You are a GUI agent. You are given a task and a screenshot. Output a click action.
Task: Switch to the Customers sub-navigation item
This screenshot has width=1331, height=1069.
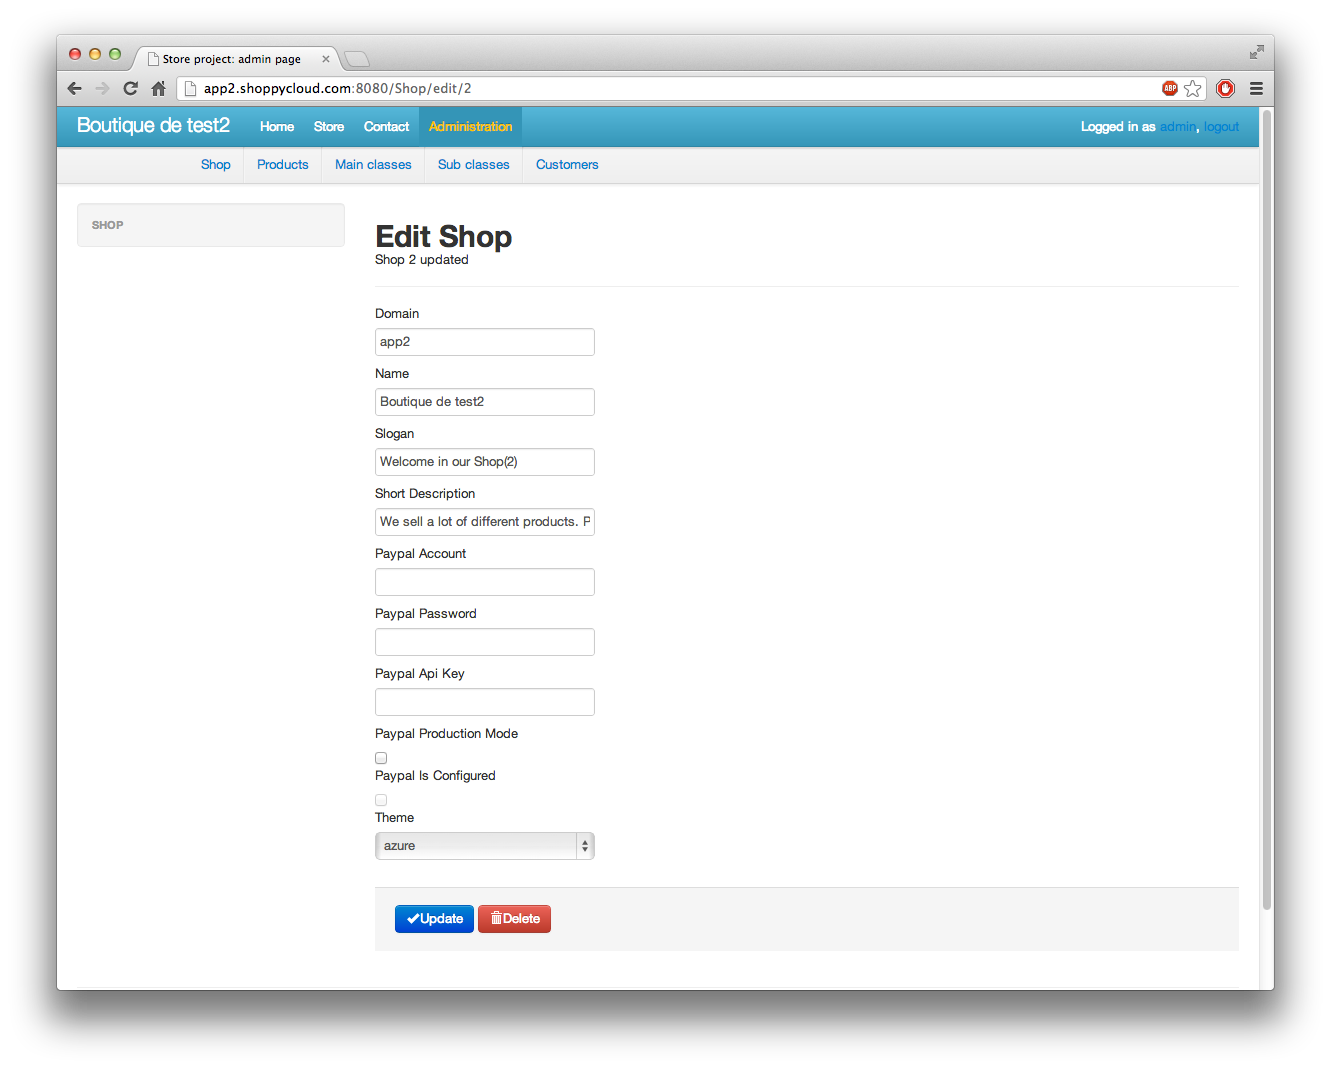[x=567, y=164]
